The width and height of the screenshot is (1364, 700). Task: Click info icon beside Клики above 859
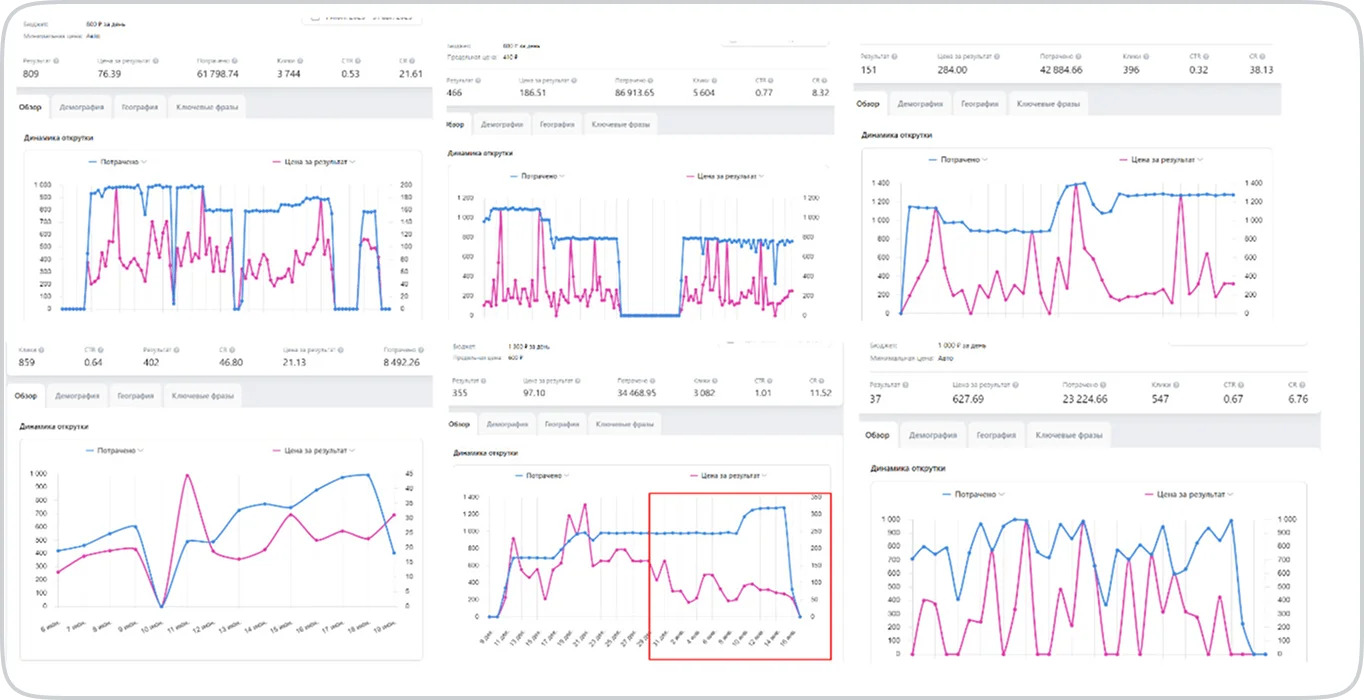(40, 351)
